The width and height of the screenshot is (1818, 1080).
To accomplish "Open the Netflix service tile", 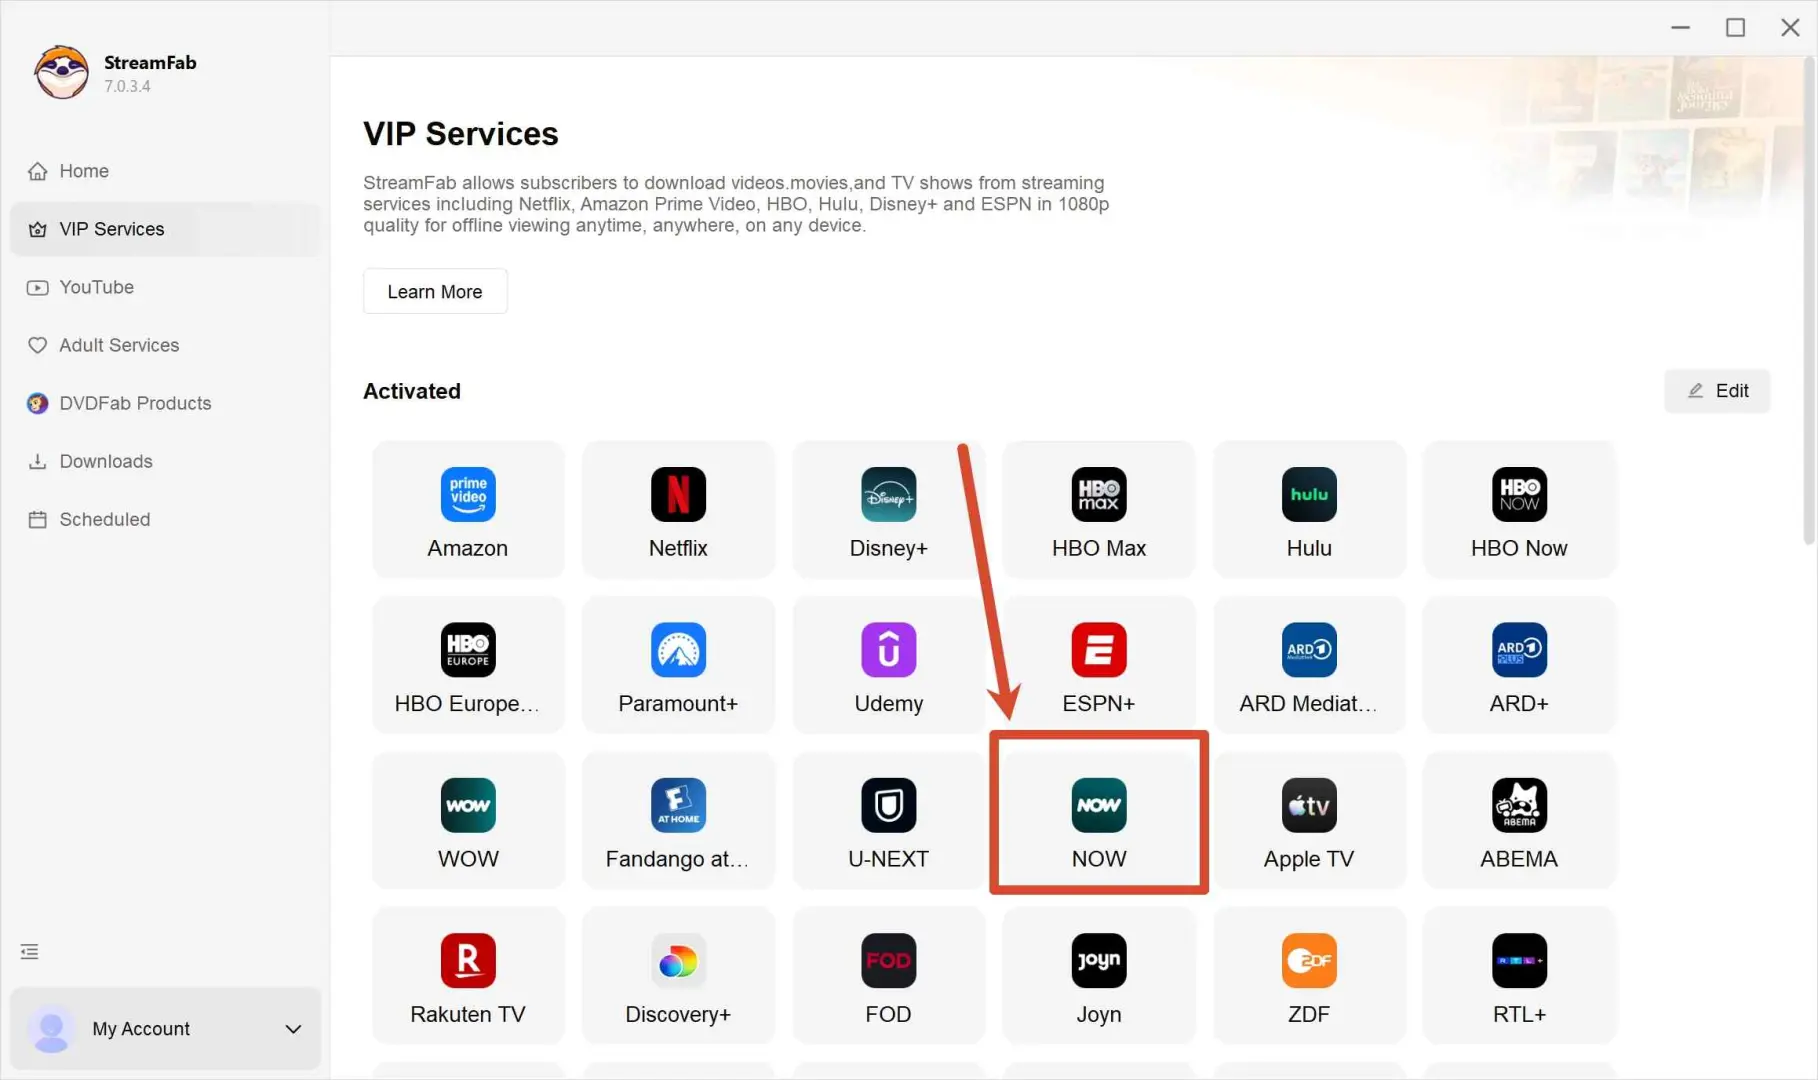I will (x=678, y=510).
